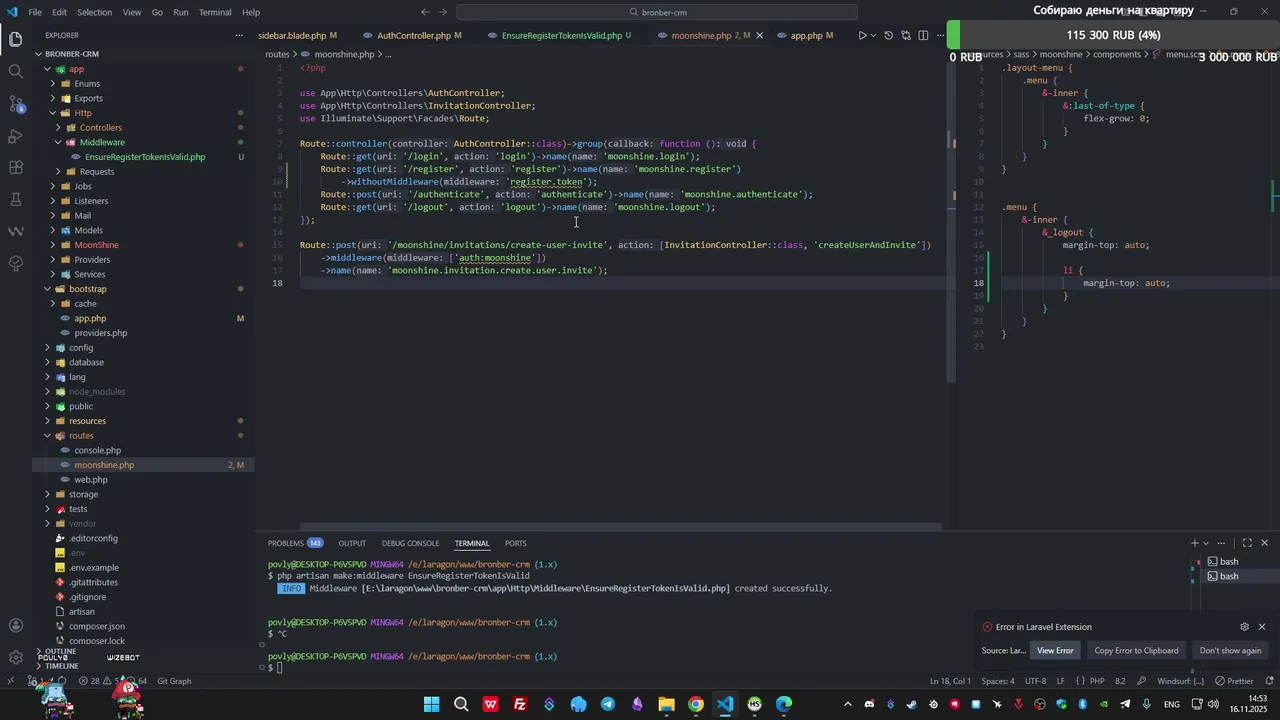Open the File menu
Screen dimensions: 1280x720
click(35, 12)
